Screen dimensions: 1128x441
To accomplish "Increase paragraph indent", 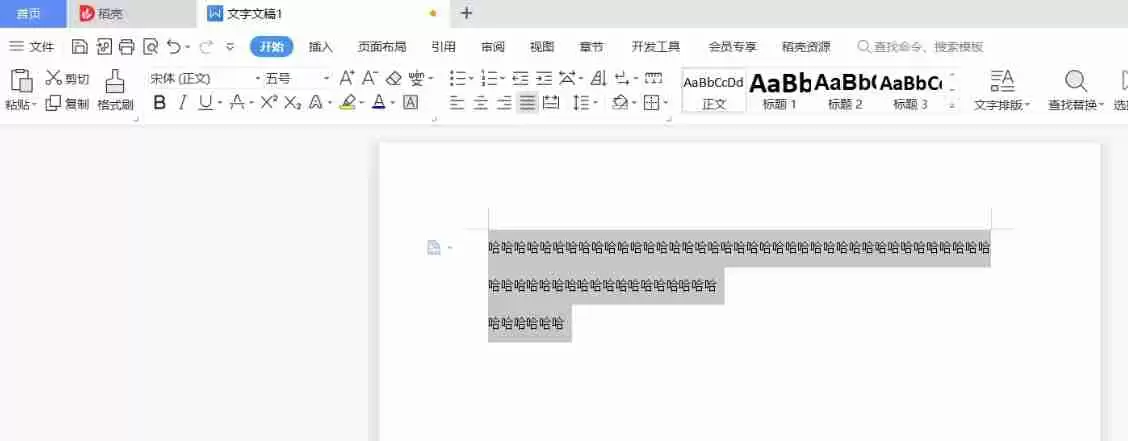I will [x=545, y=78].
